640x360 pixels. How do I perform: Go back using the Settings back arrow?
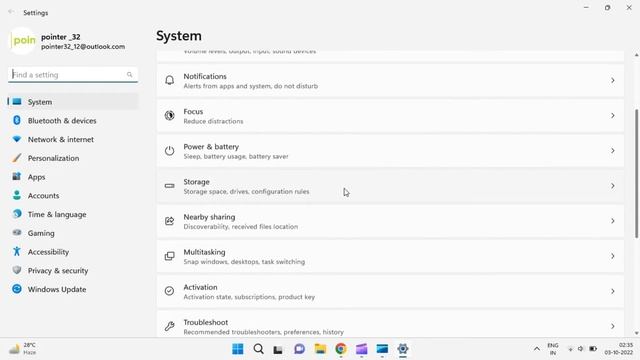point(11,12)
